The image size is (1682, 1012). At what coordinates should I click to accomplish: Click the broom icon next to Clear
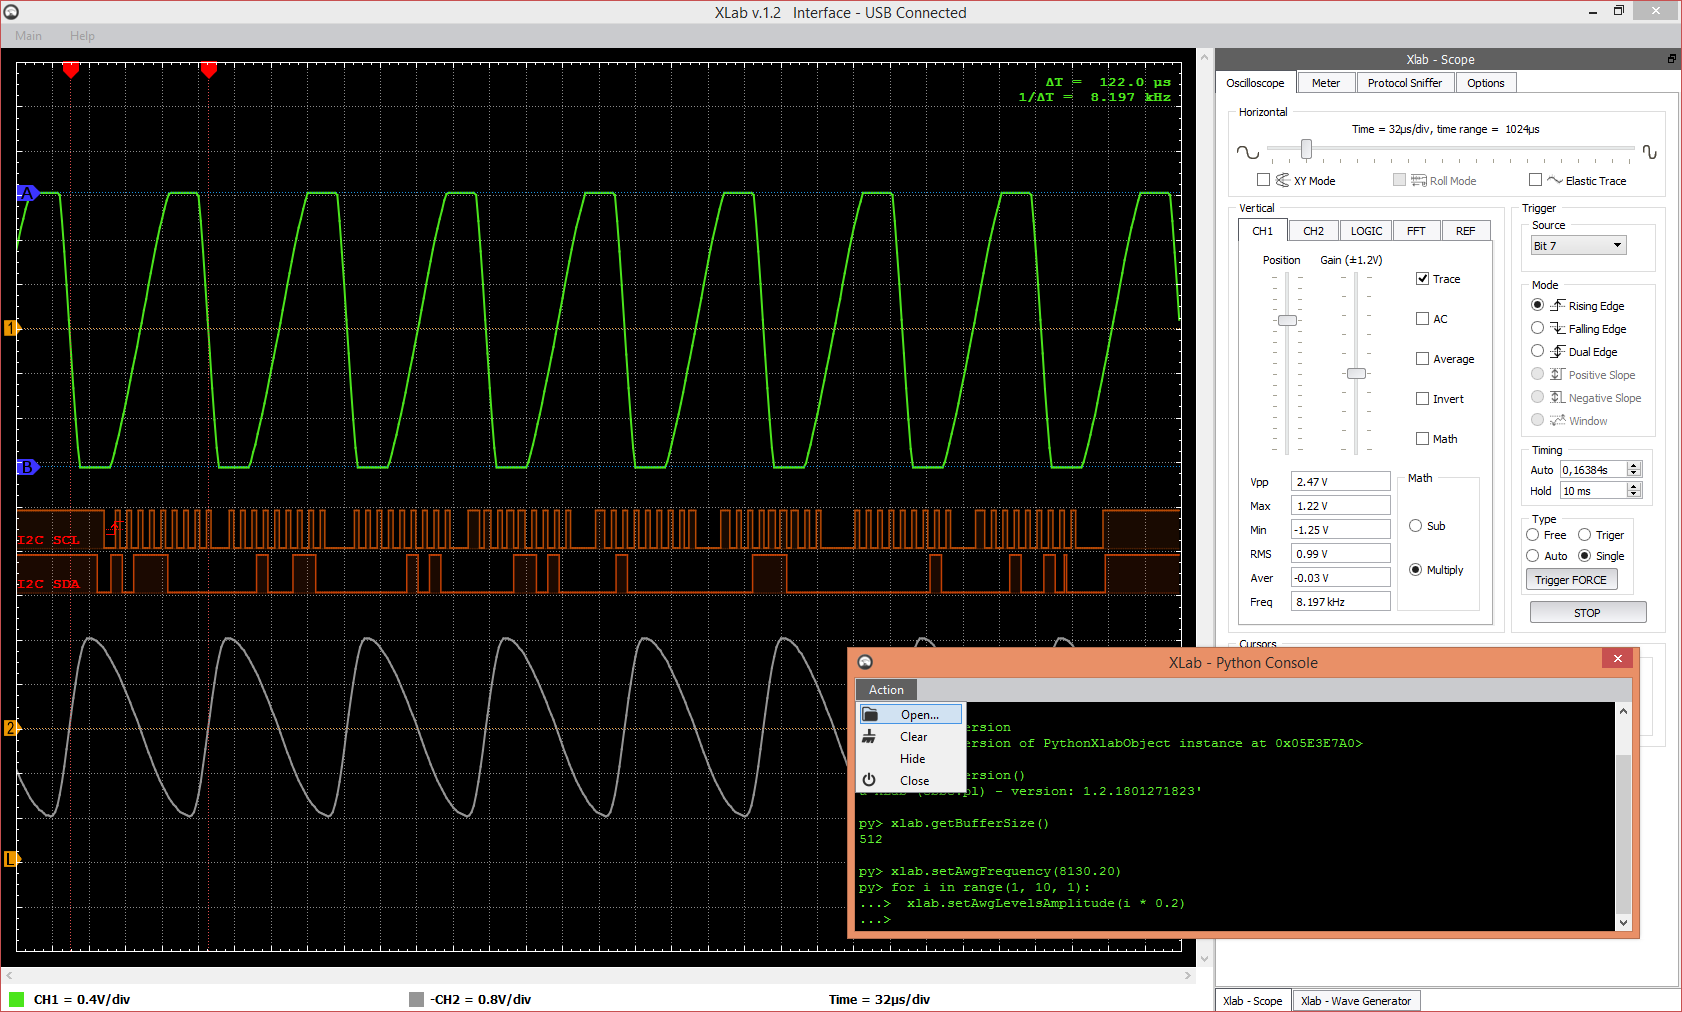[870, 736]
